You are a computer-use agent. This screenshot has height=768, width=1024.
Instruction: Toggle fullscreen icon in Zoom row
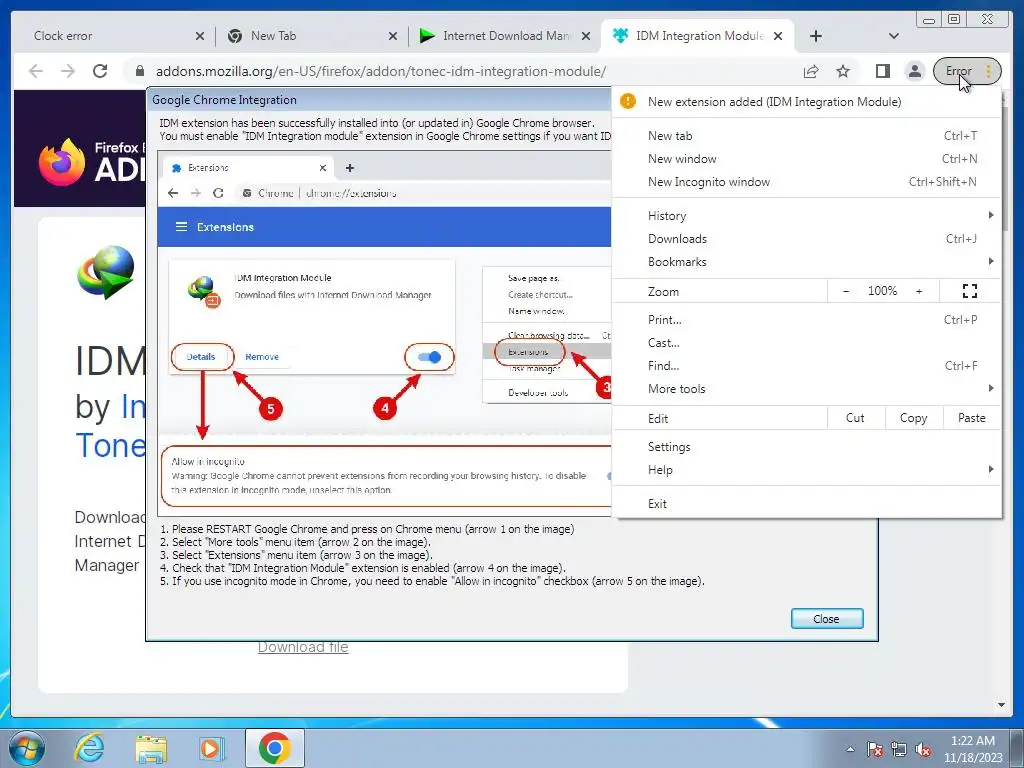pyautogui.click(x=970, y=291)
